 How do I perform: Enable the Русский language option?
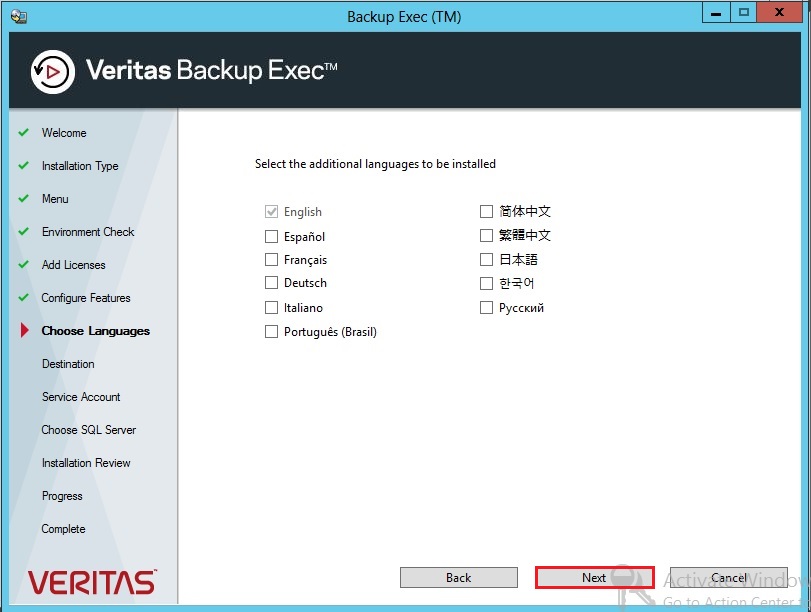click(487, 307)
